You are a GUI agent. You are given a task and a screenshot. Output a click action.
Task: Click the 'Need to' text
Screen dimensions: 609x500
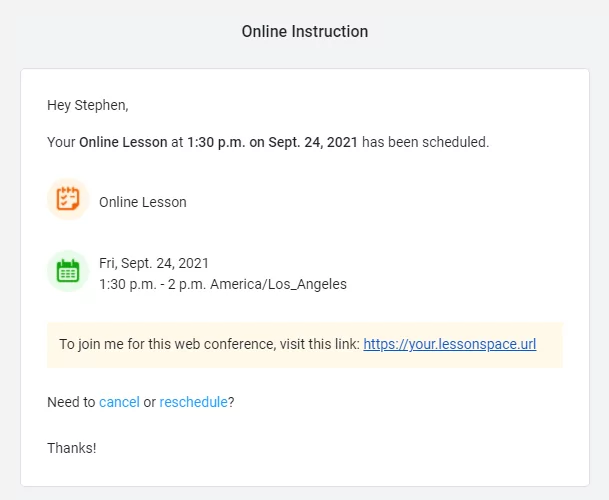coord(71,402)
